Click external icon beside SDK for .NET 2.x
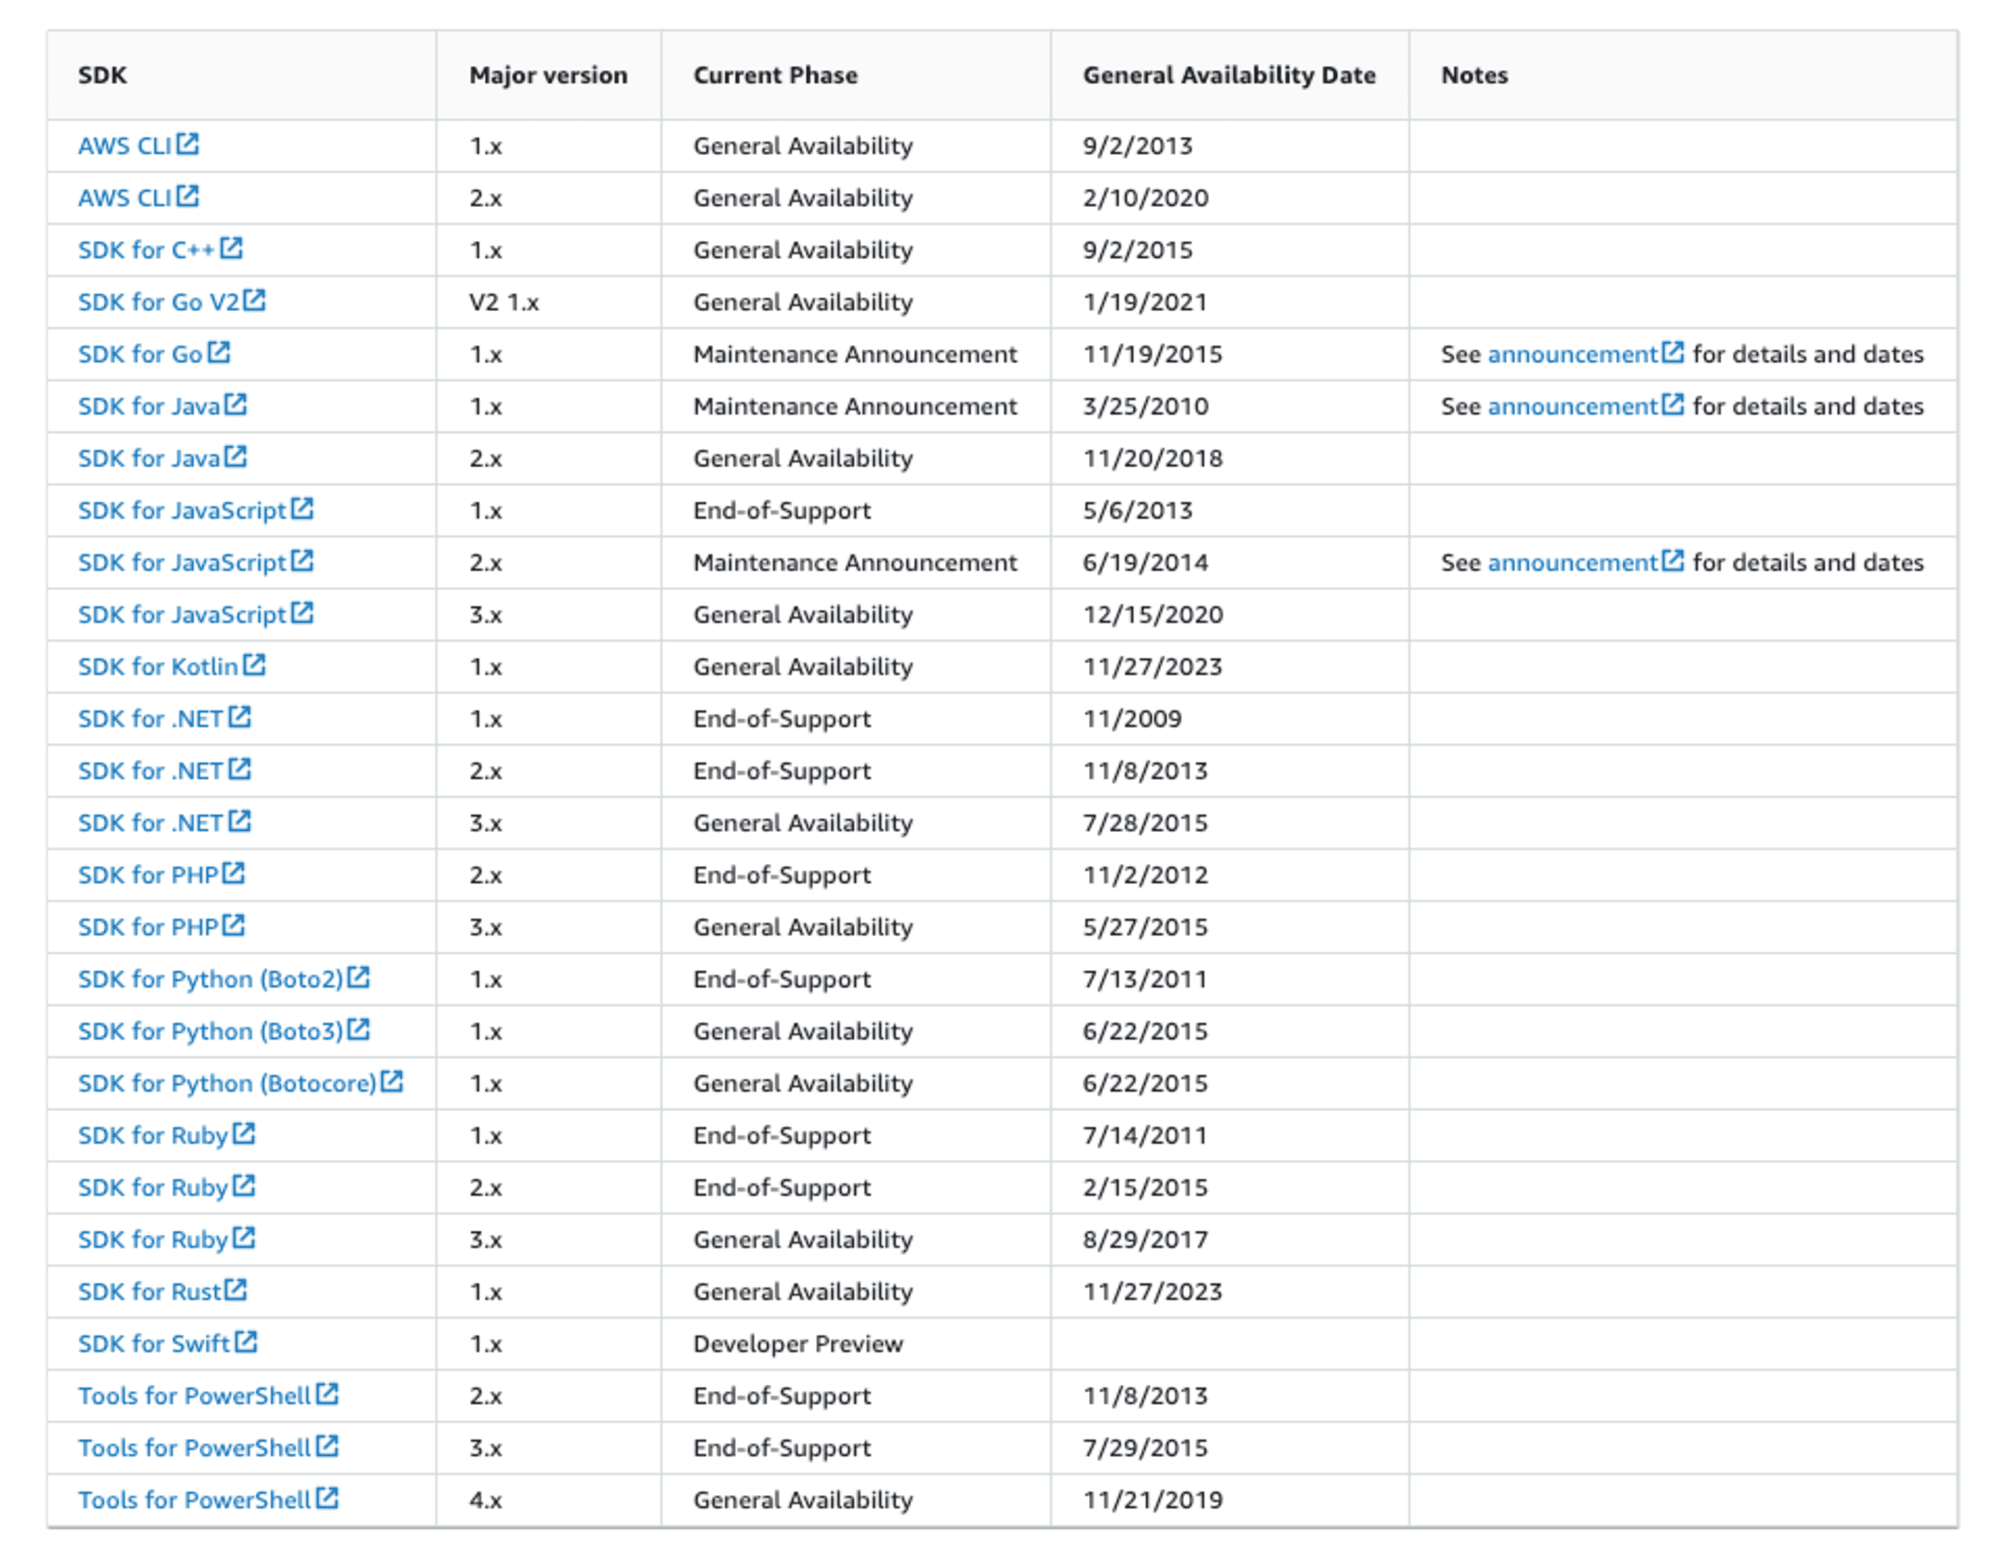Viewport: 2000px width, 1550px height. (x=240, y=768)
